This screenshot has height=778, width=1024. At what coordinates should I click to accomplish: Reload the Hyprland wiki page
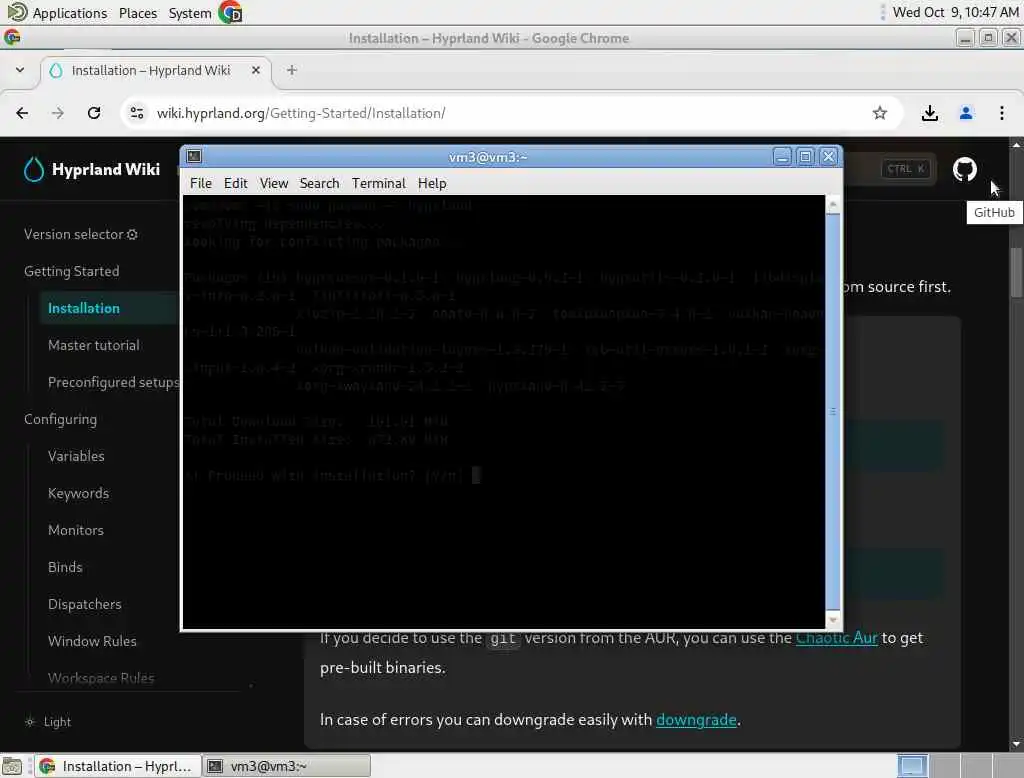coord(93,113)
